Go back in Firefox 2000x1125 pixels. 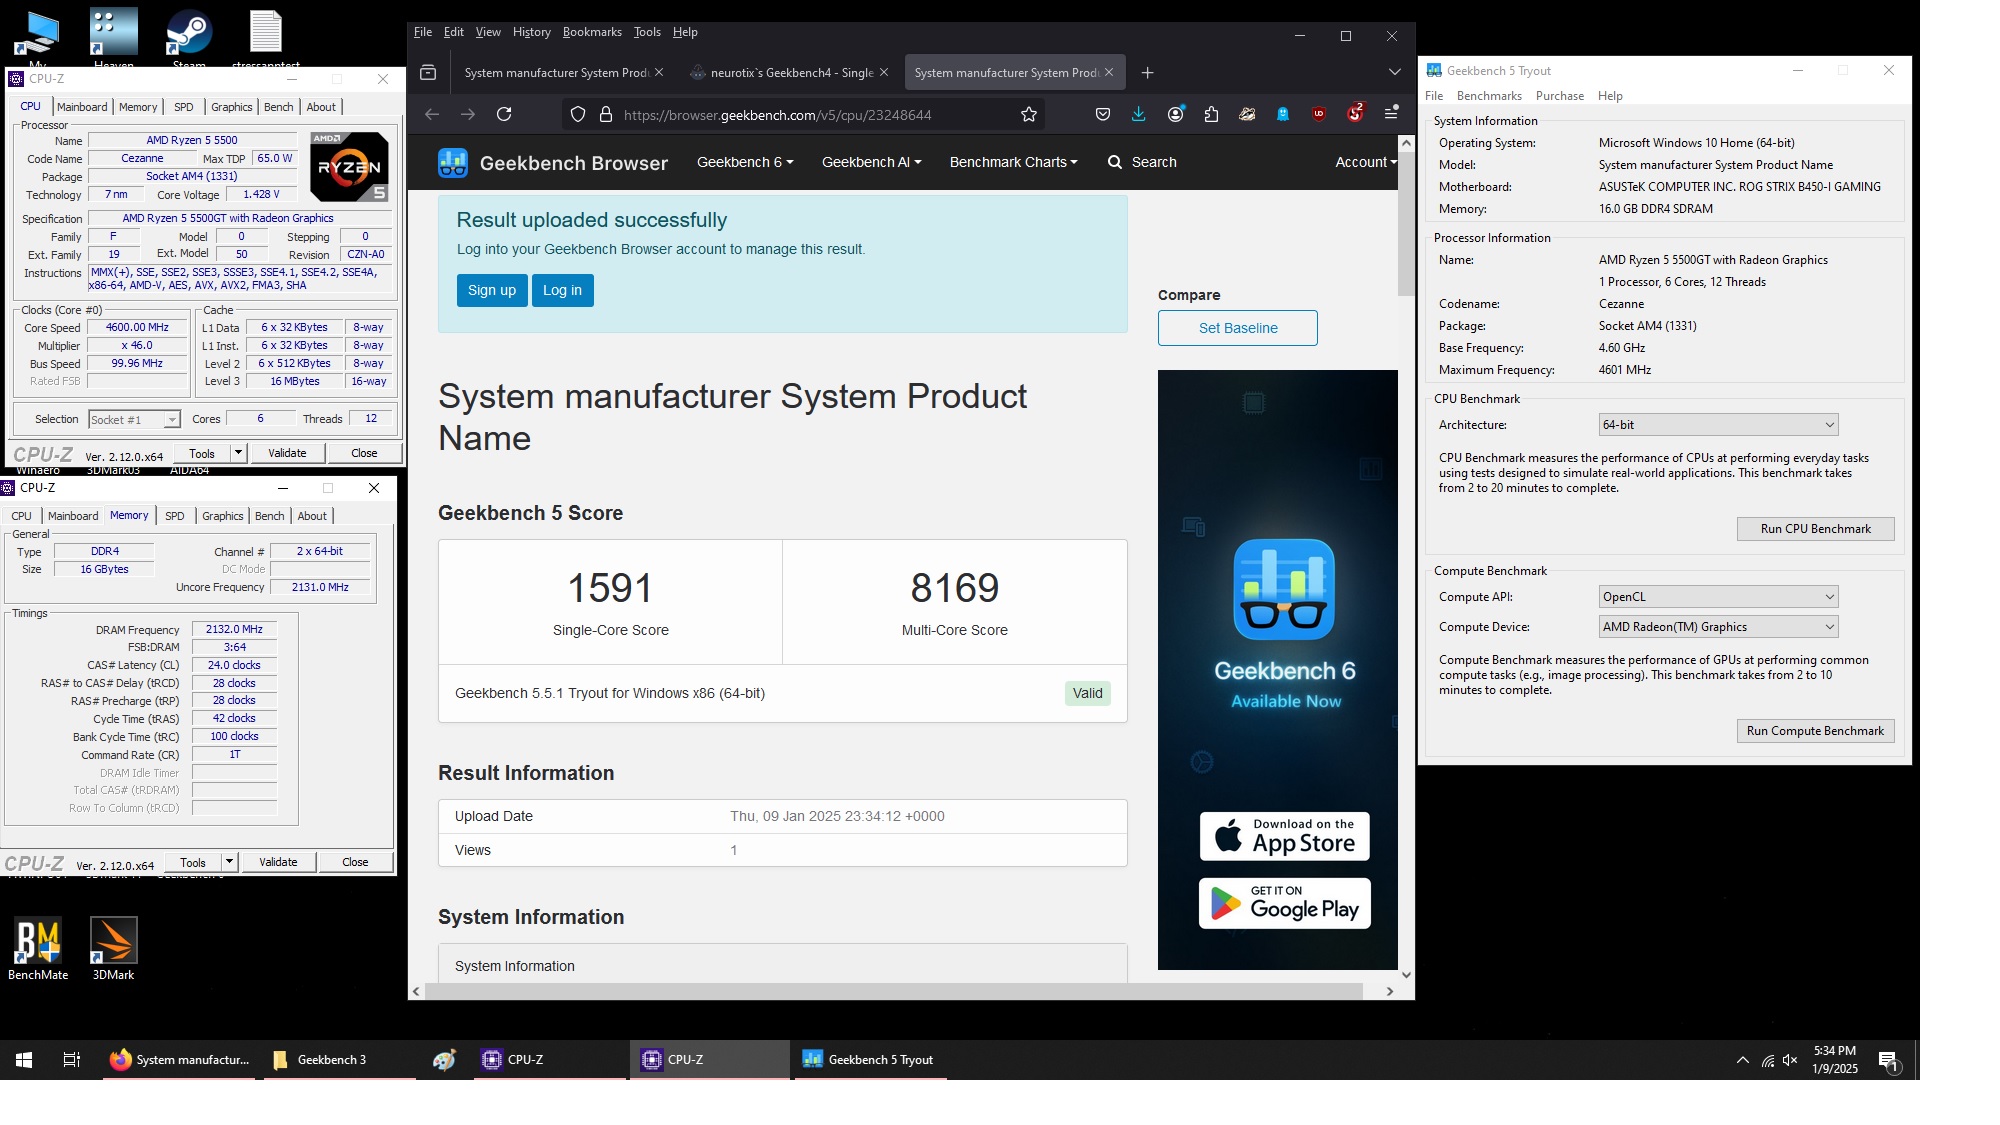(432, 115)
